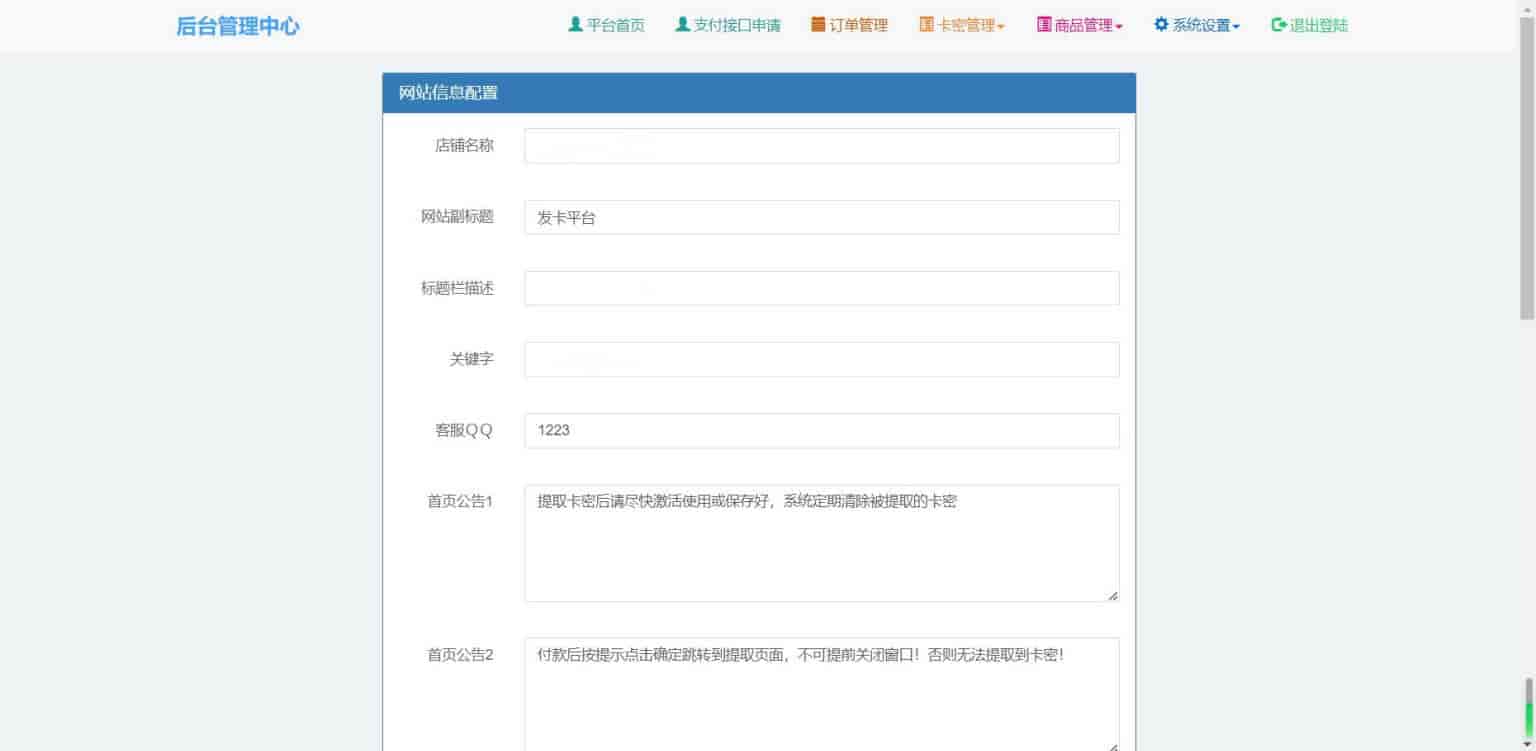Click the 关键字 label

(x=471, y=359)
